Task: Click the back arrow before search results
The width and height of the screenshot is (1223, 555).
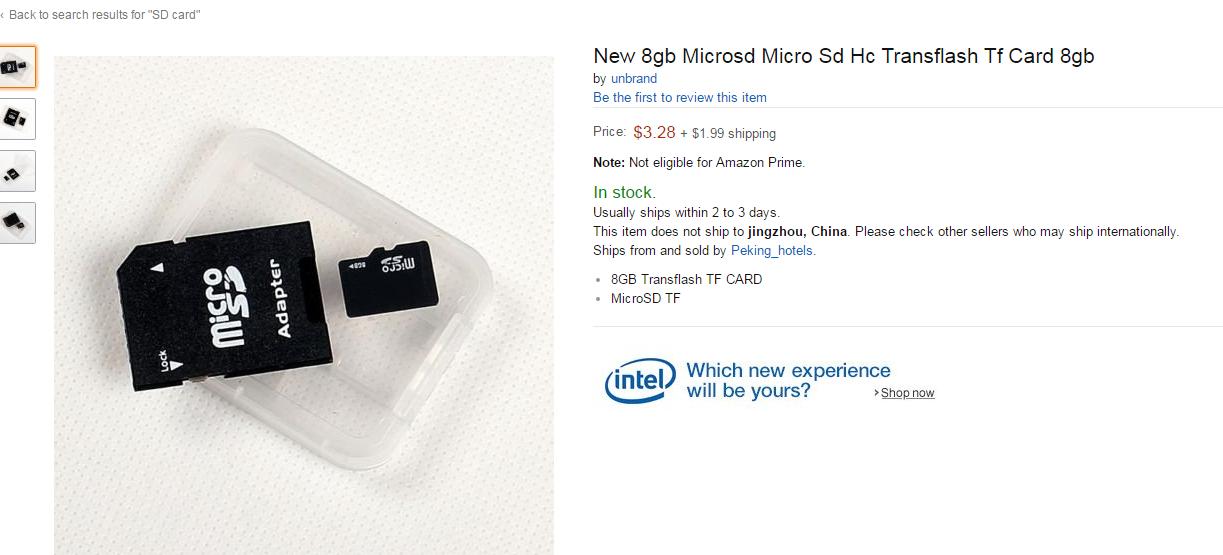Action: (x=3, y=15)
